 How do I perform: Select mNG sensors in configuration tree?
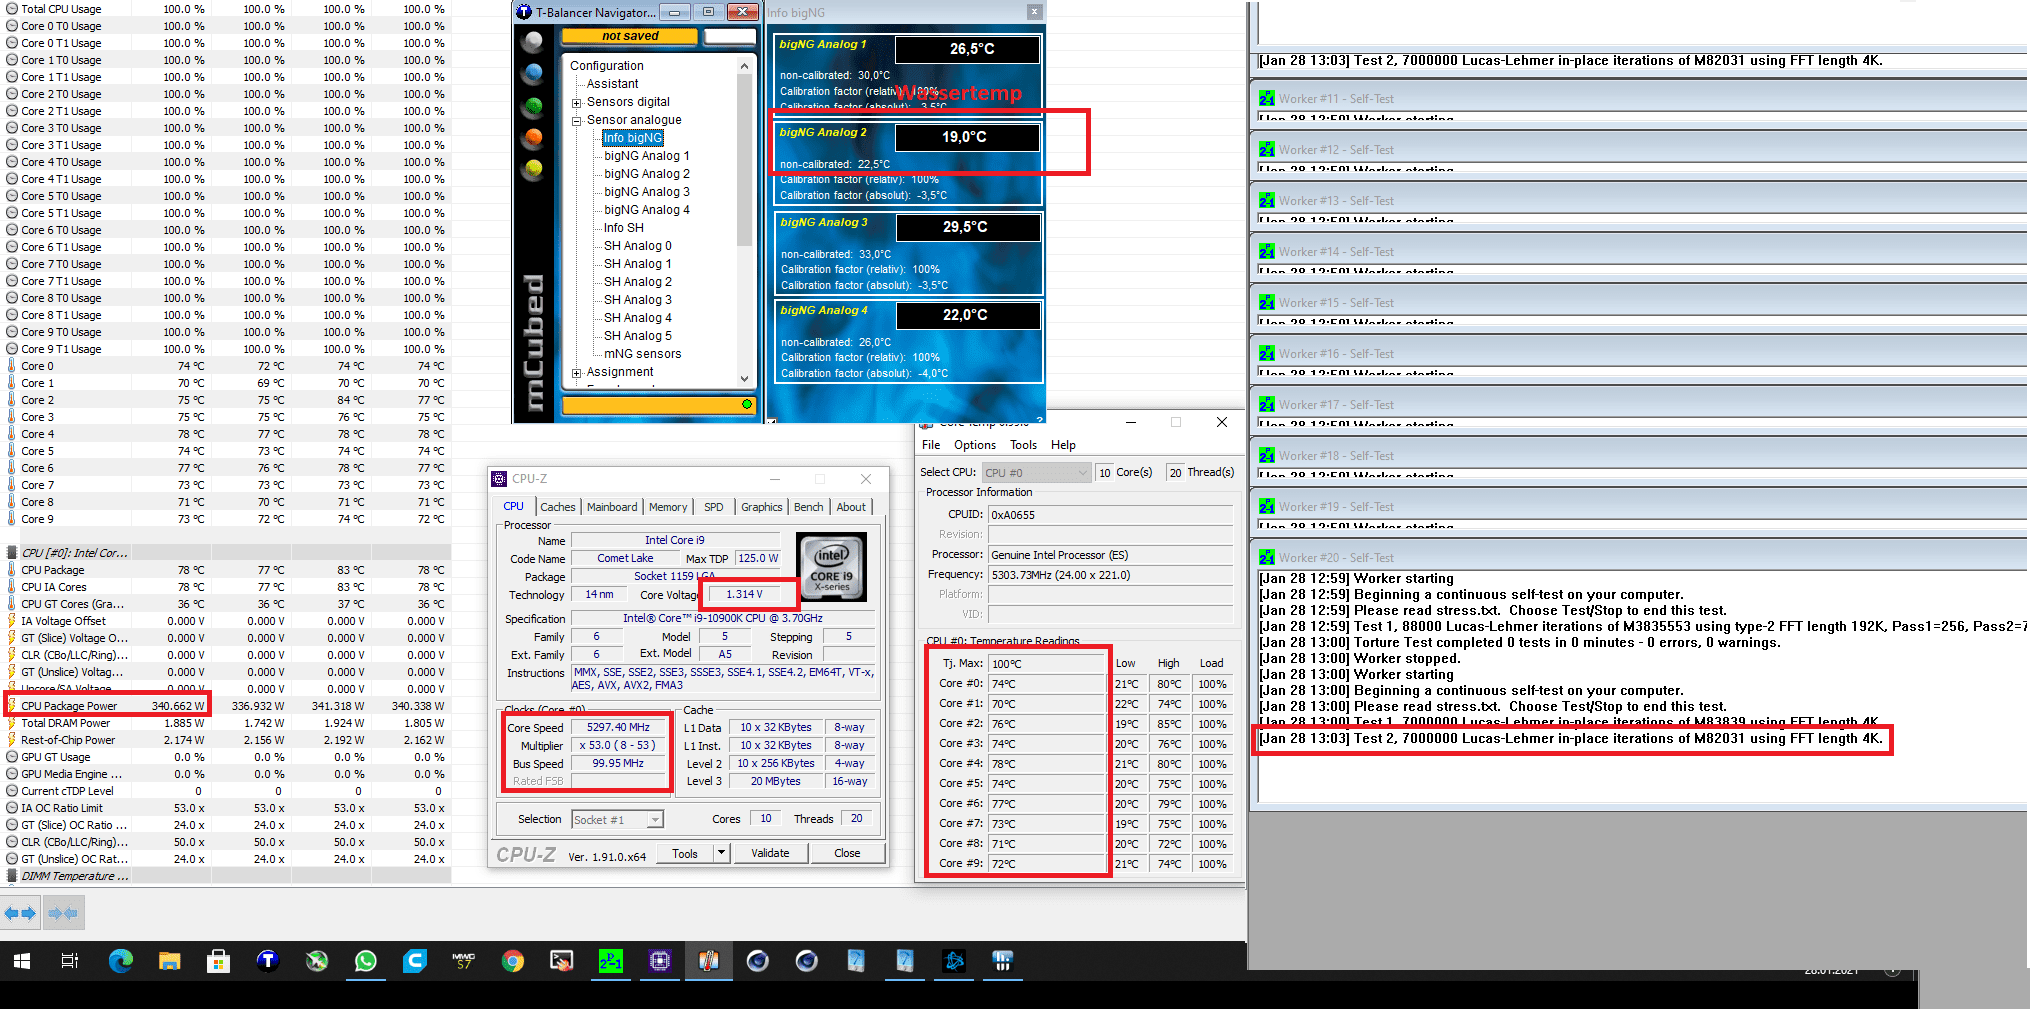642,354
